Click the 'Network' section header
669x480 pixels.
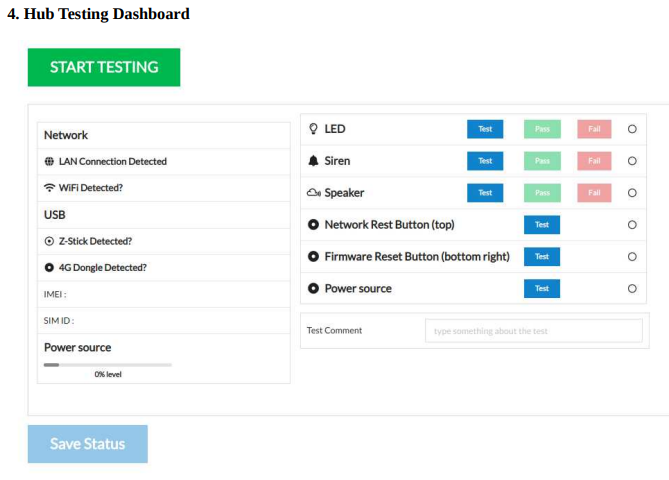click(66, 135)
